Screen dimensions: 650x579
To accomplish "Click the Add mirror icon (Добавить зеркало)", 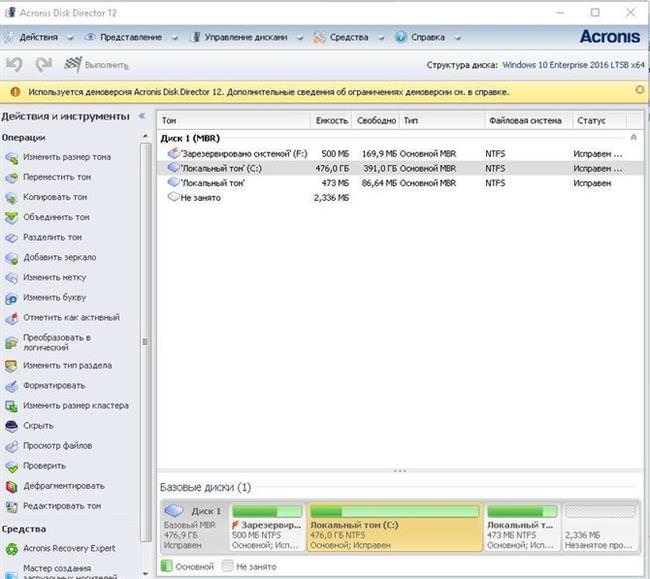I will pyautogui.click(x=12, y=258).
